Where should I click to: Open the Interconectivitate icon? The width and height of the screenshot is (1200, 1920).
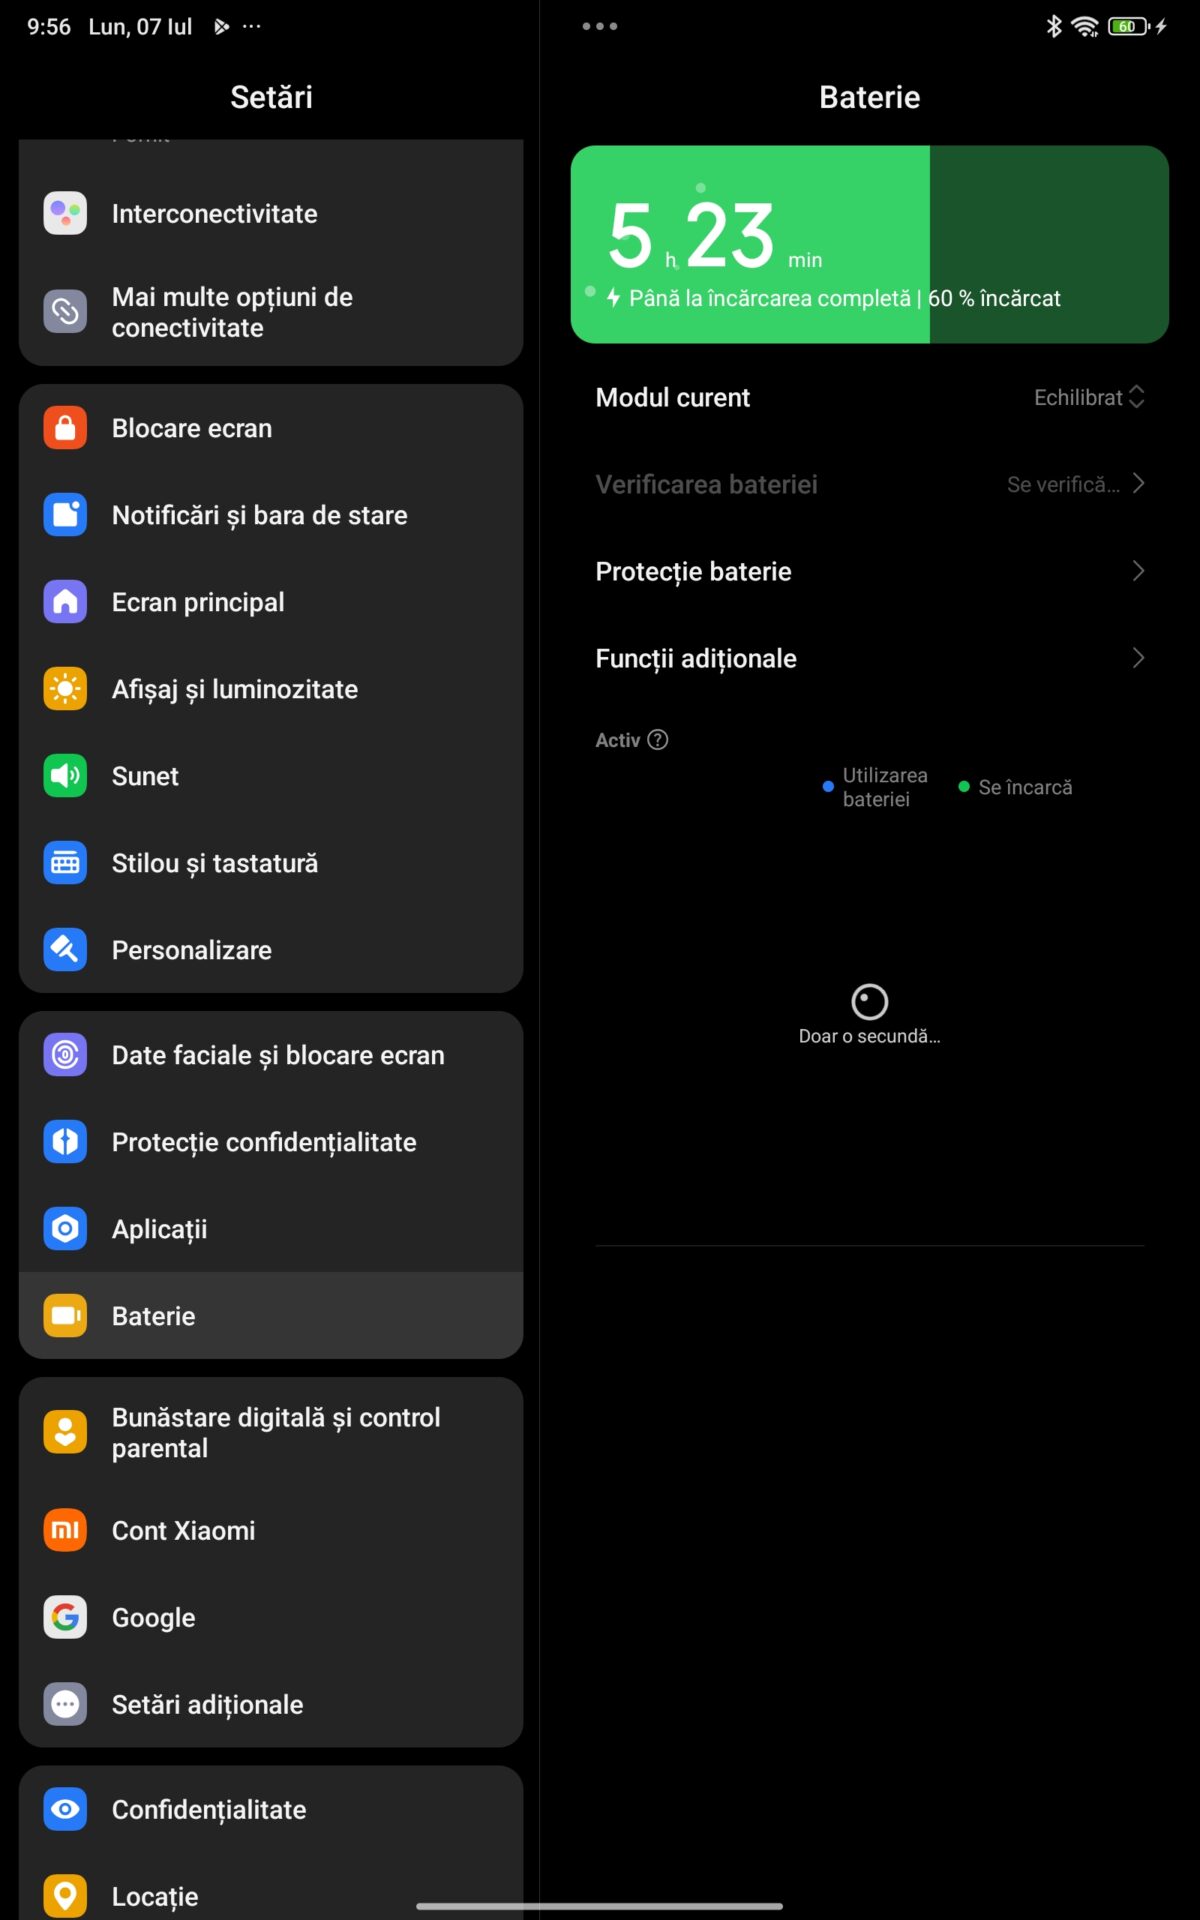tap(65, 213)
